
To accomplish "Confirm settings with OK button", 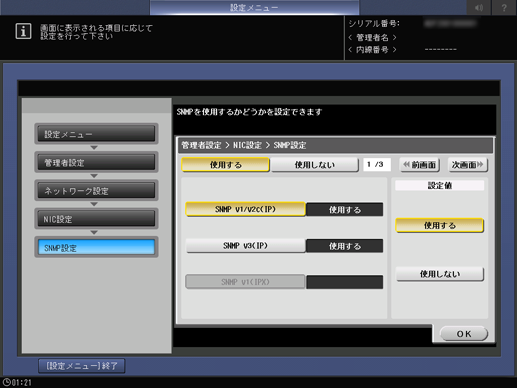I will pyautogui.click(x=464, y=334).
